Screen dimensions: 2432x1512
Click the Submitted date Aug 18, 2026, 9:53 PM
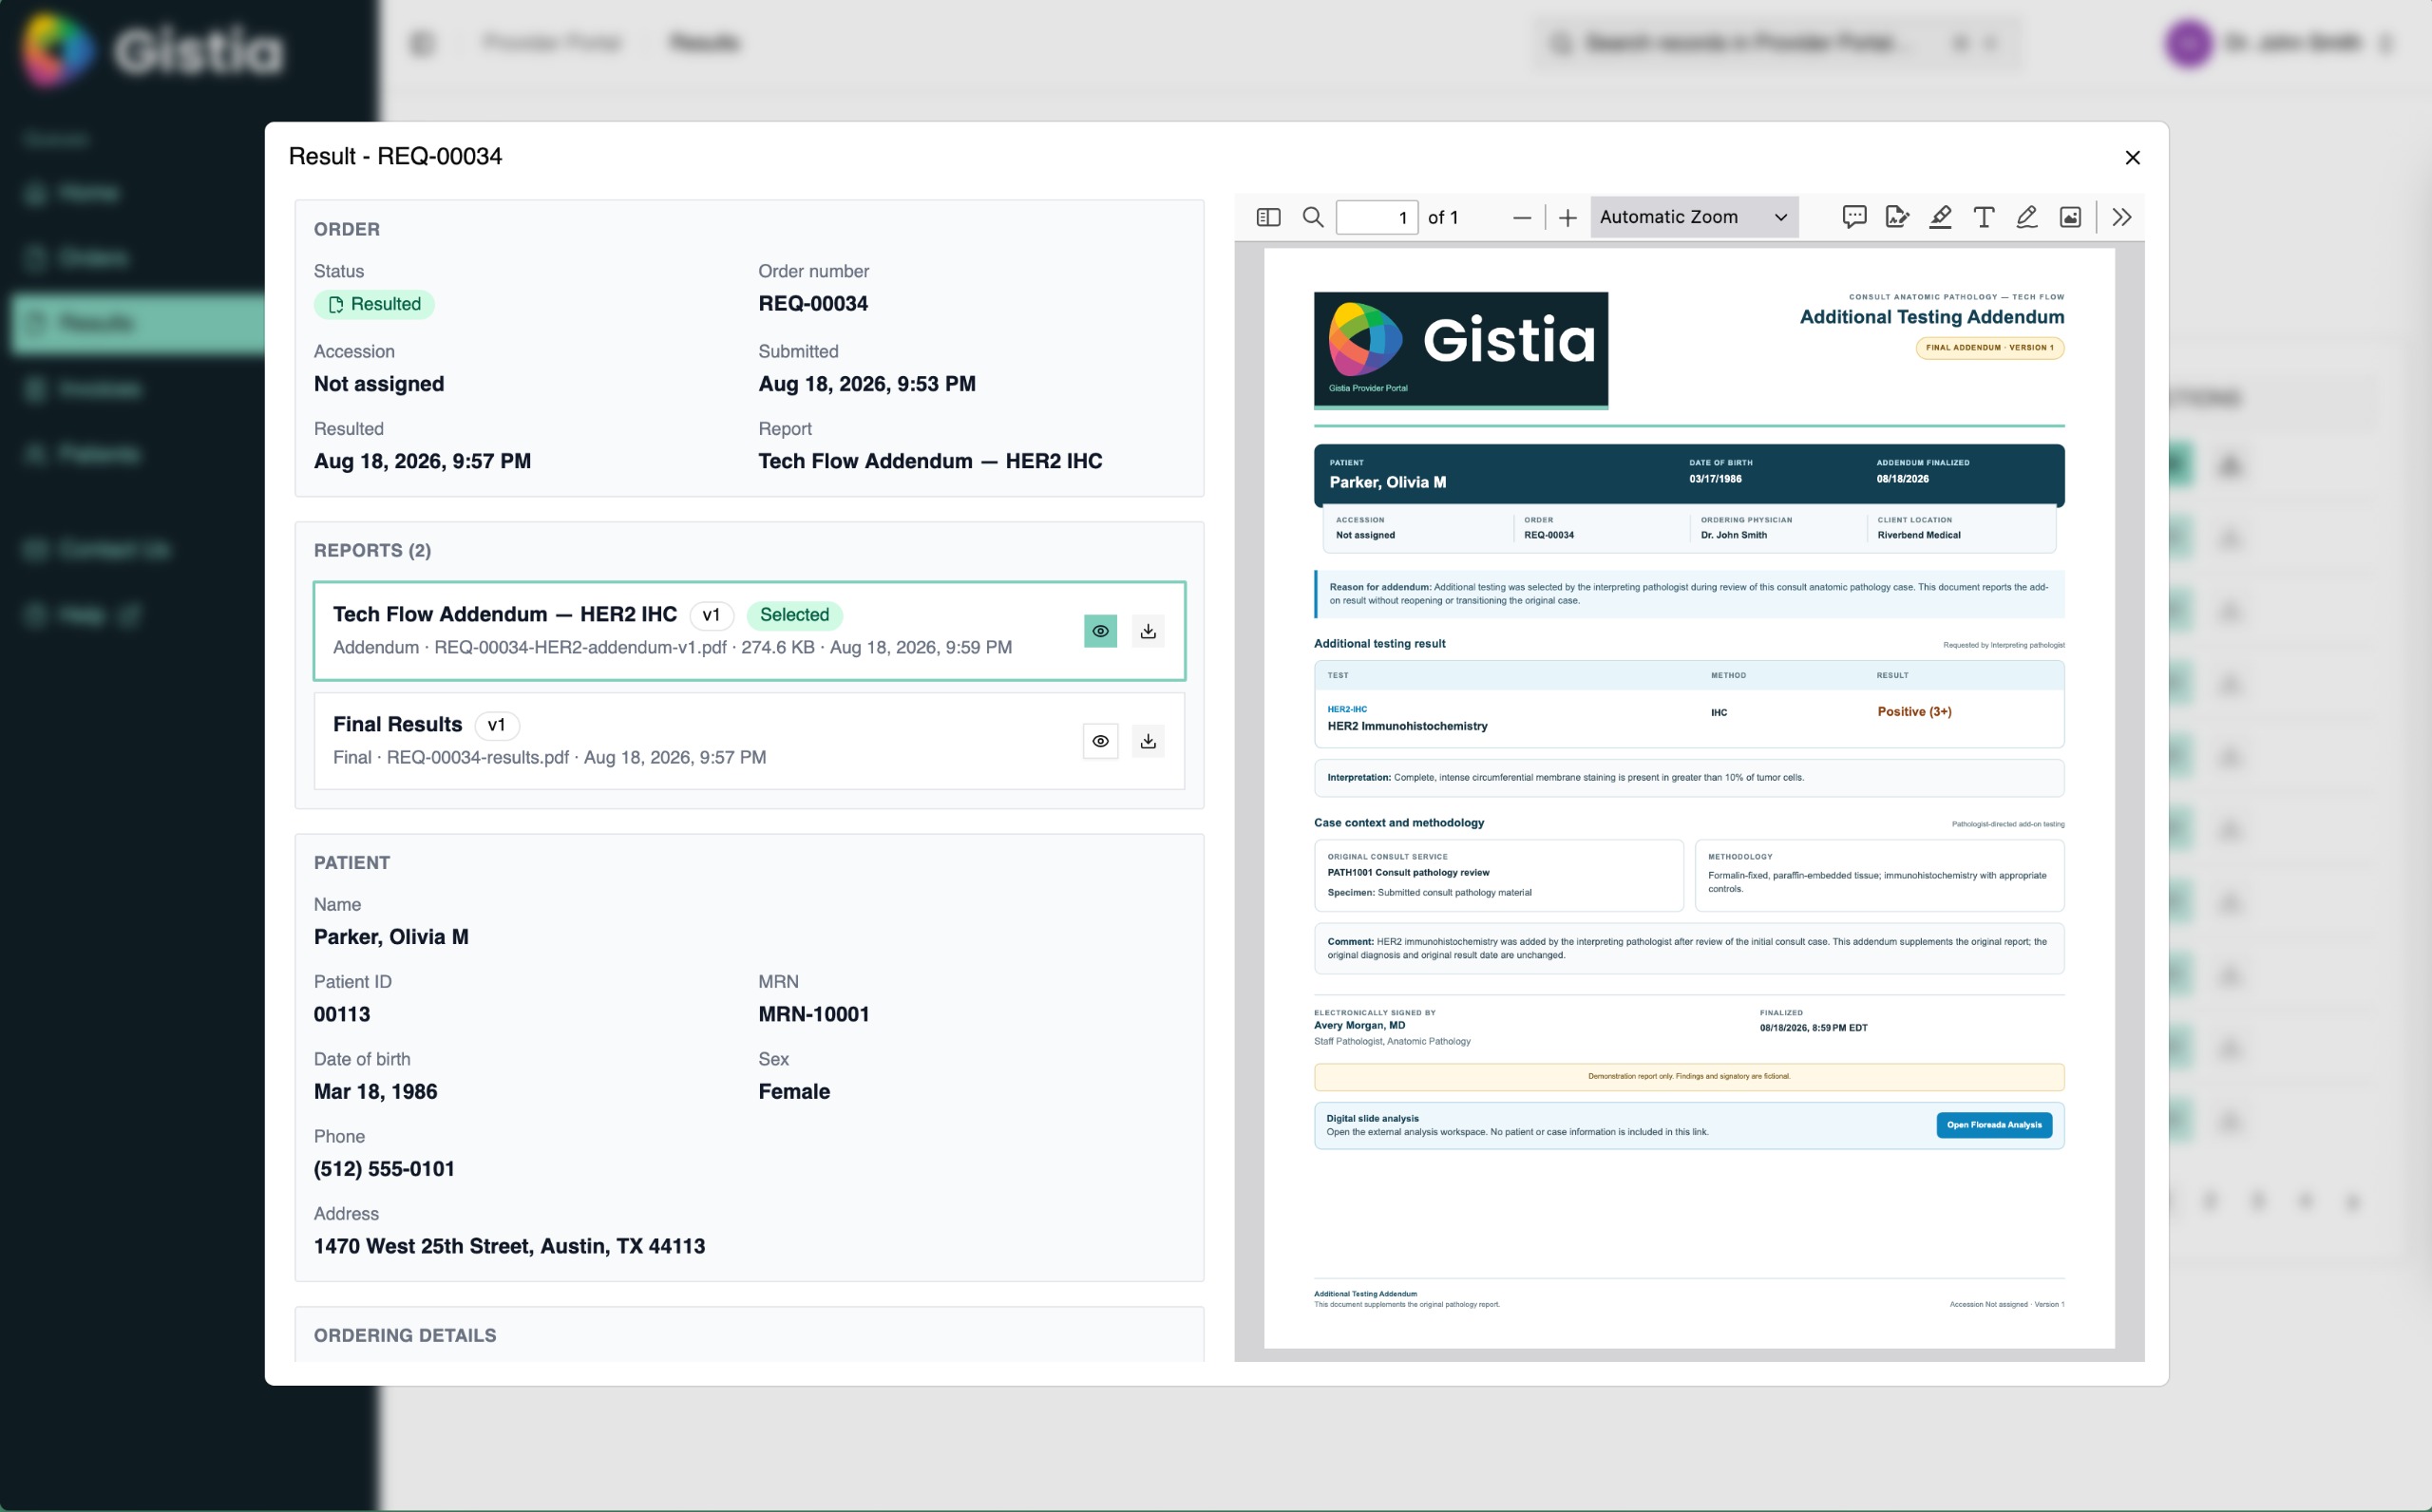867,384
